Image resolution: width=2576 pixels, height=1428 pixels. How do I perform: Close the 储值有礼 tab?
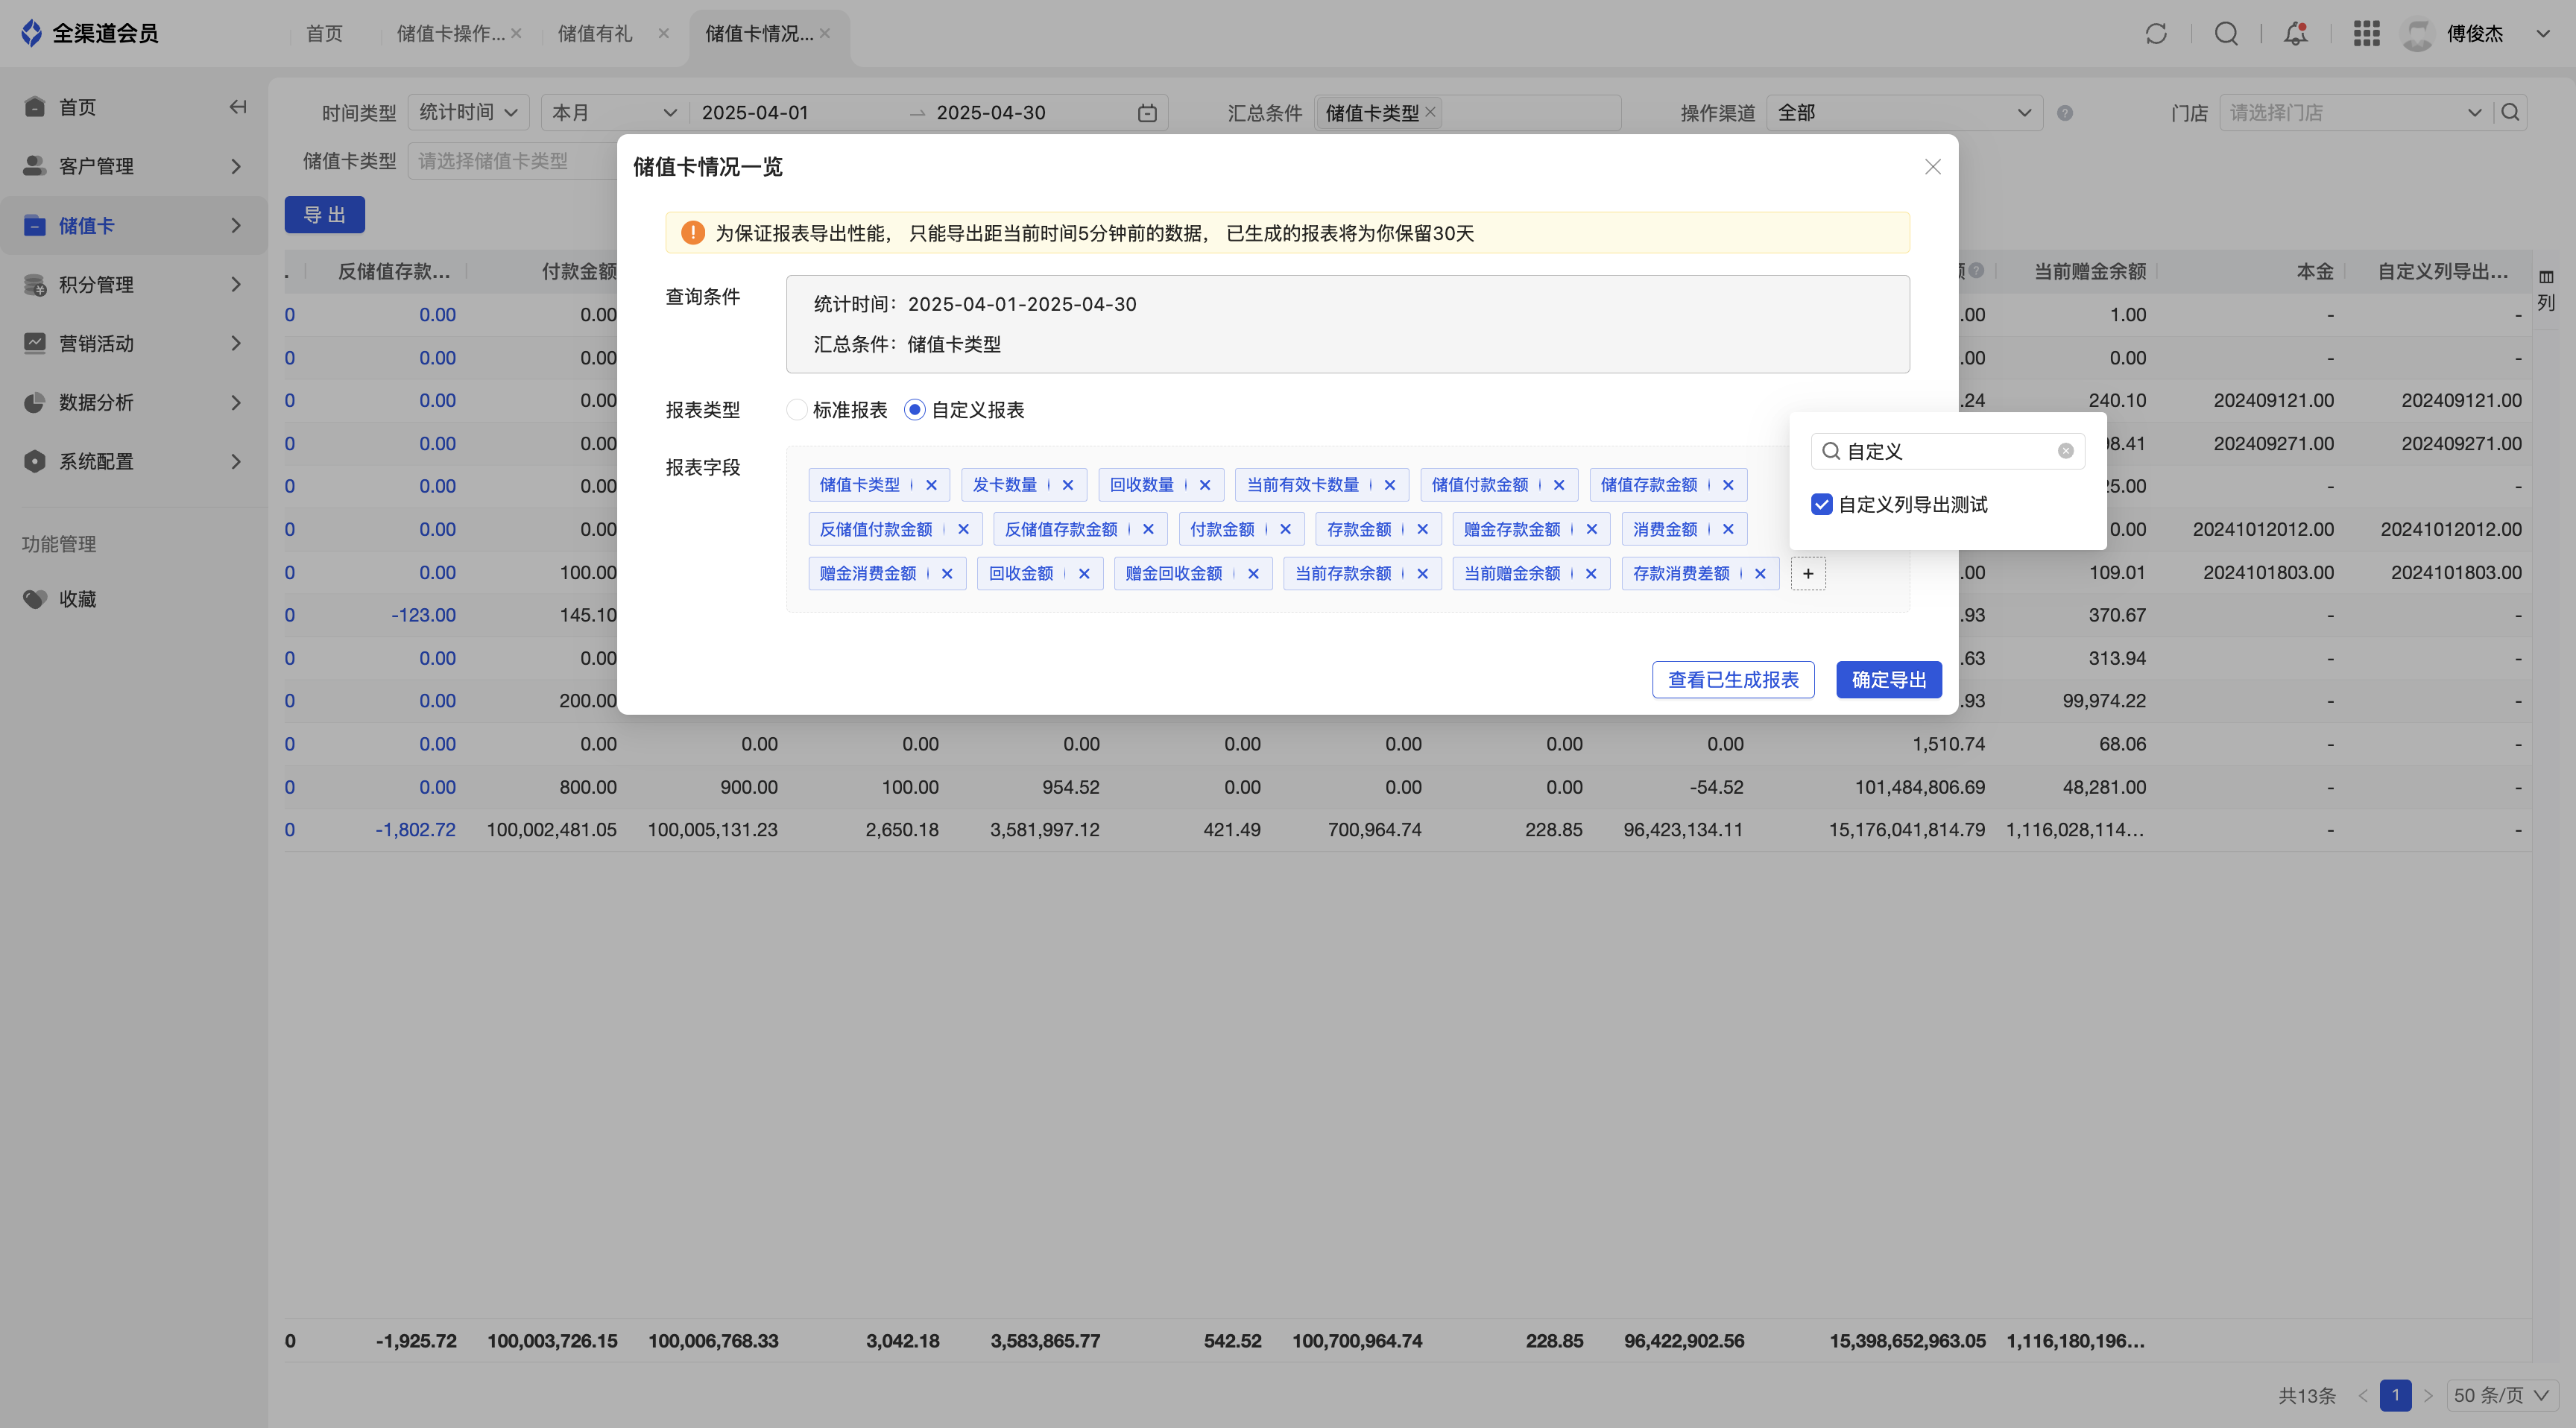click(x=663, y=33)
